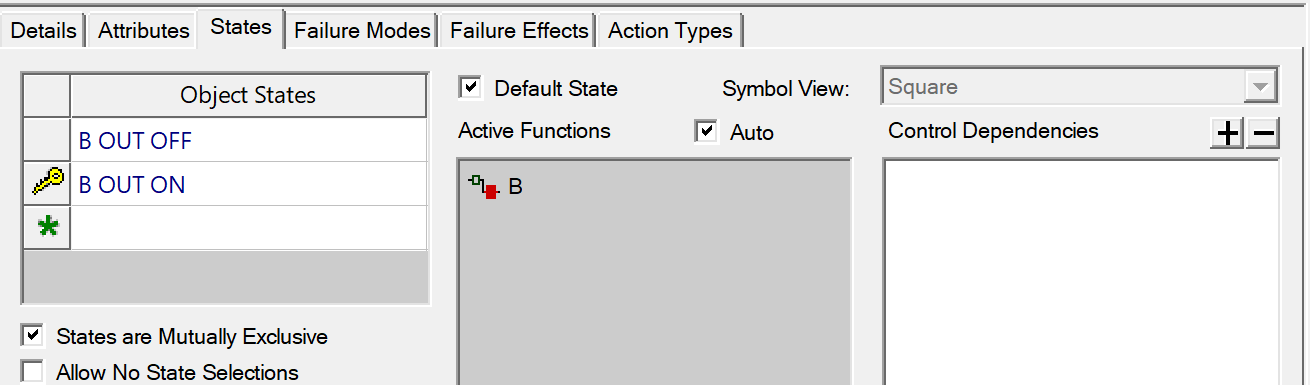The height and width of the screenshot is (385, 1310).
Task: Select the B OUT ON state row
Action: click(x=248, y=184)
